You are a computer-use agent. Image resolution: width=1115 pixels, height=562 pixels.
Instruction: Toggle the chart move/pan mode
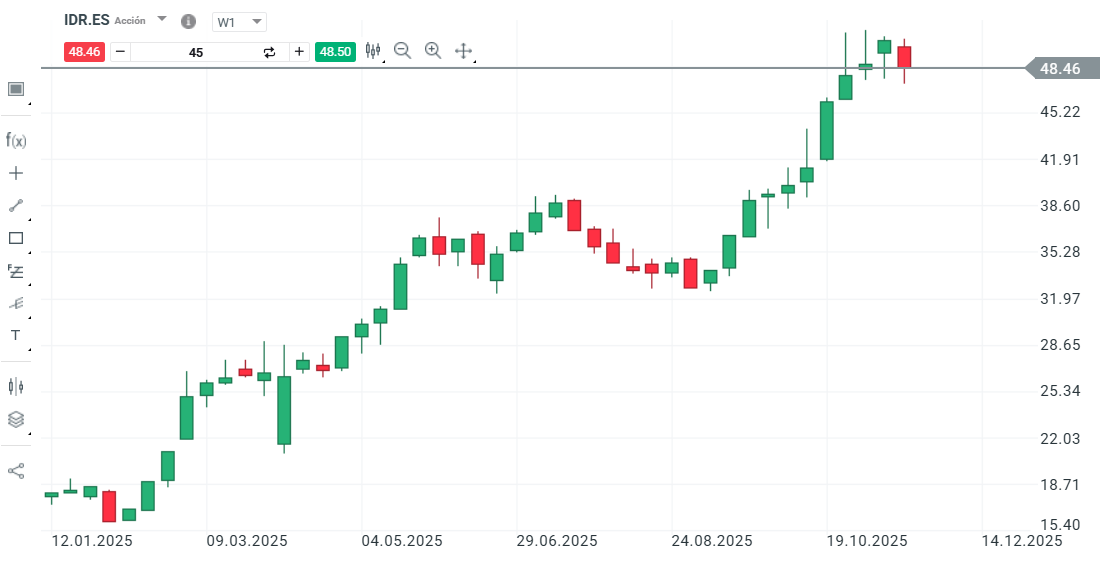[463, 50]
